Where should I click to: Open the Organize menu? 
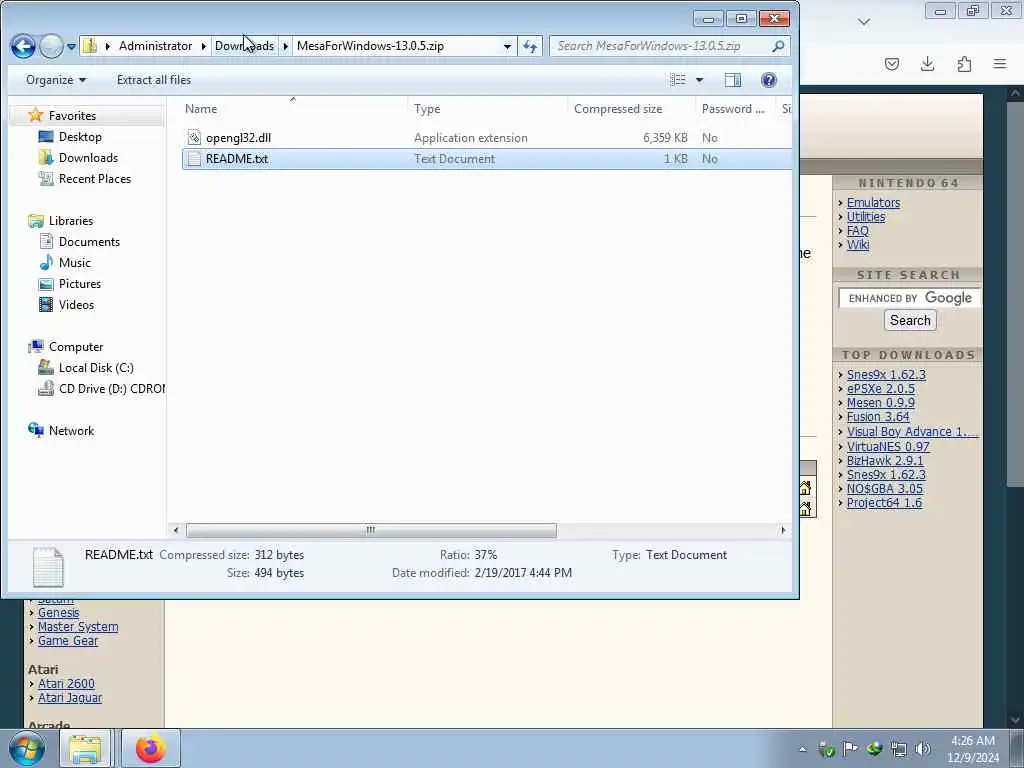click(56, 80)
